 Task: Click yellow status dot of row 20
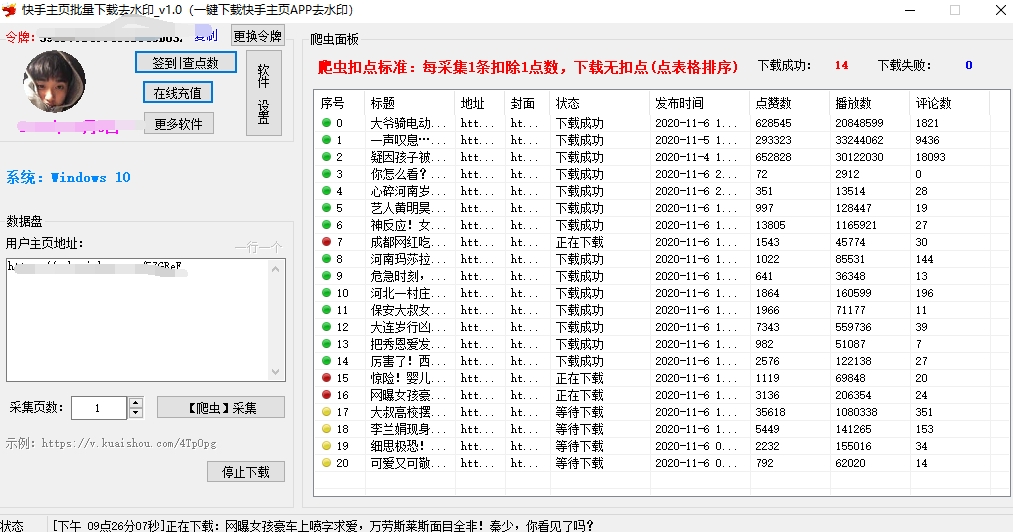coord(326,462)
